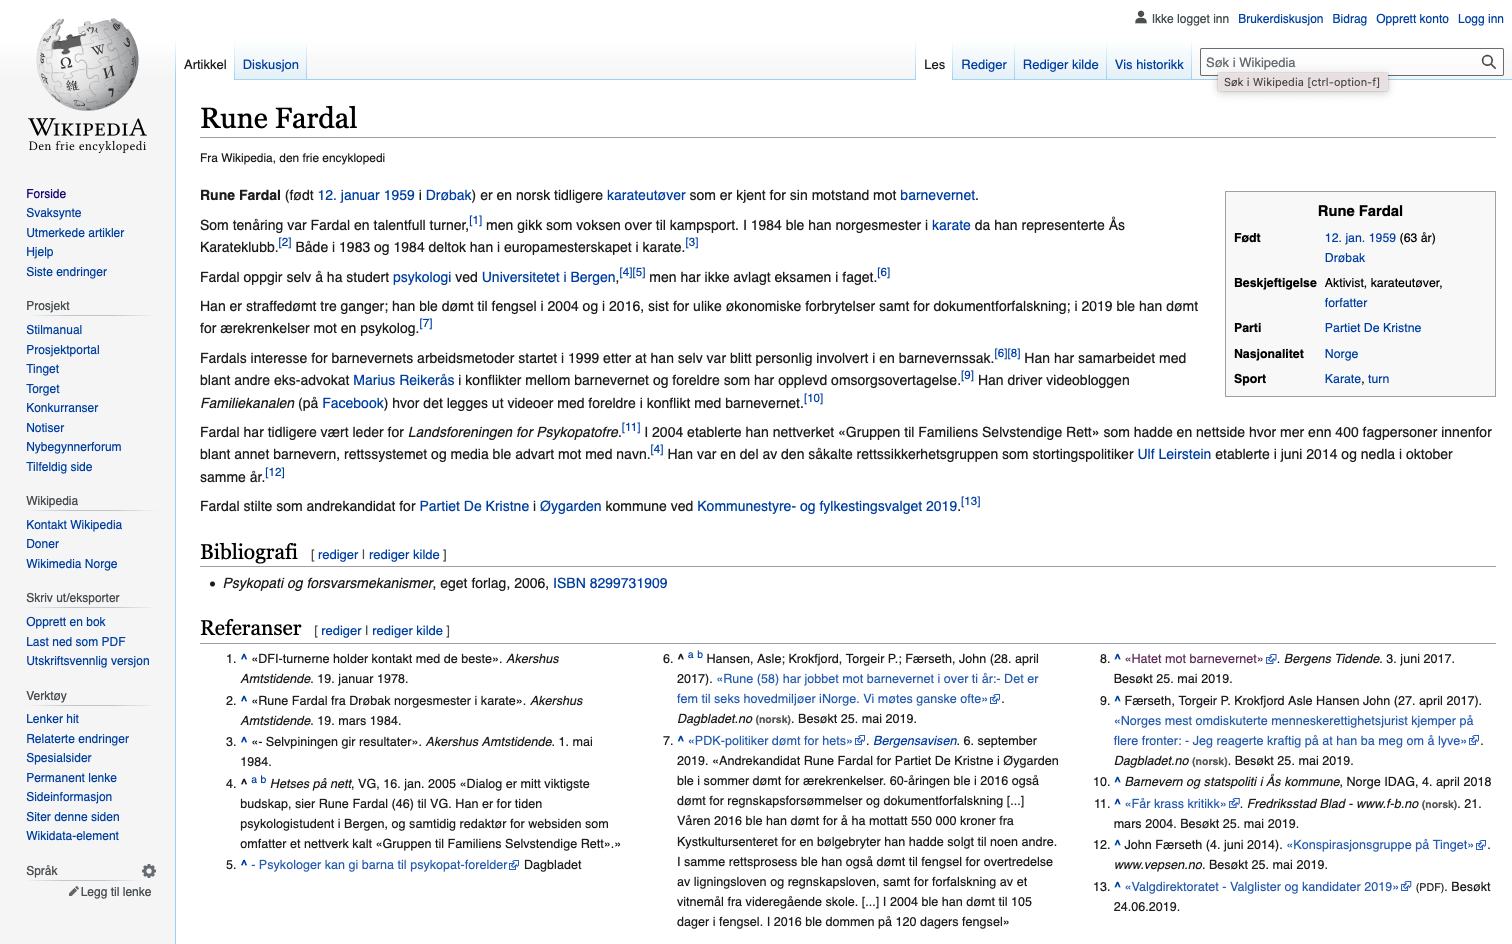Click forfatter in the infobox
Screen dimensions: 1512x944
(x=1346, y=303)
